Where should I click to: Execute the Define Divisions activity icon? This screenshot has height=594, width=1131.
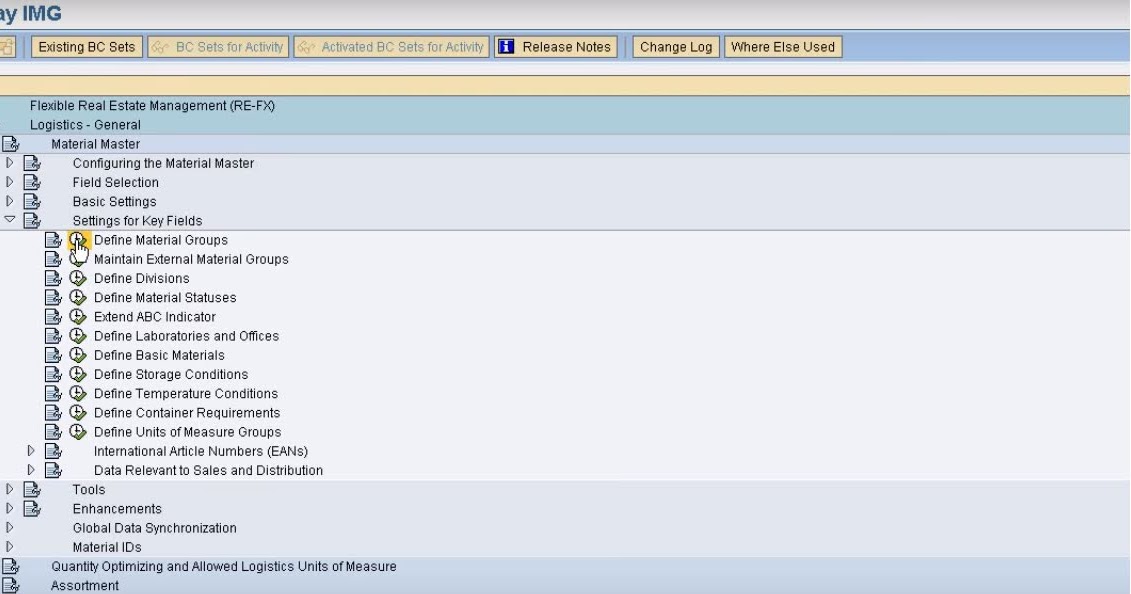coord(78,278)
